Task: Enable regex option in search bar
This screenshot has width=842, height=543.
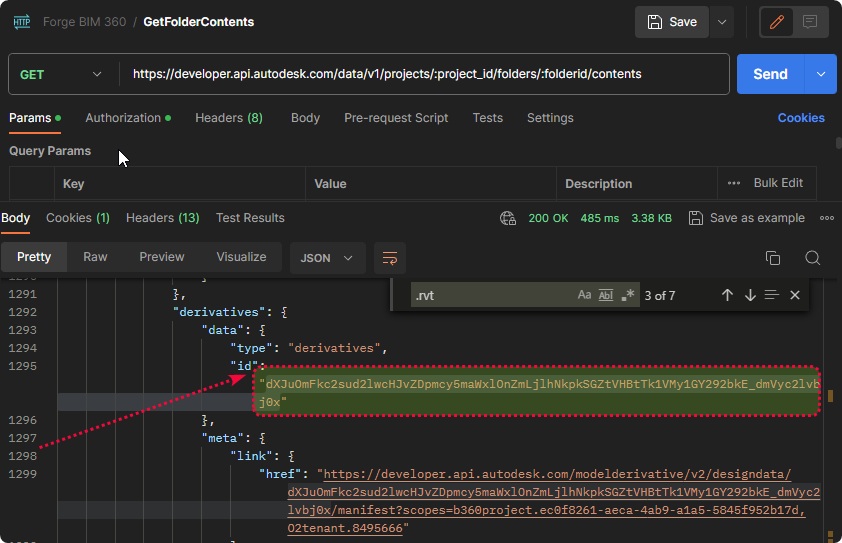Action: click(628, 295)
